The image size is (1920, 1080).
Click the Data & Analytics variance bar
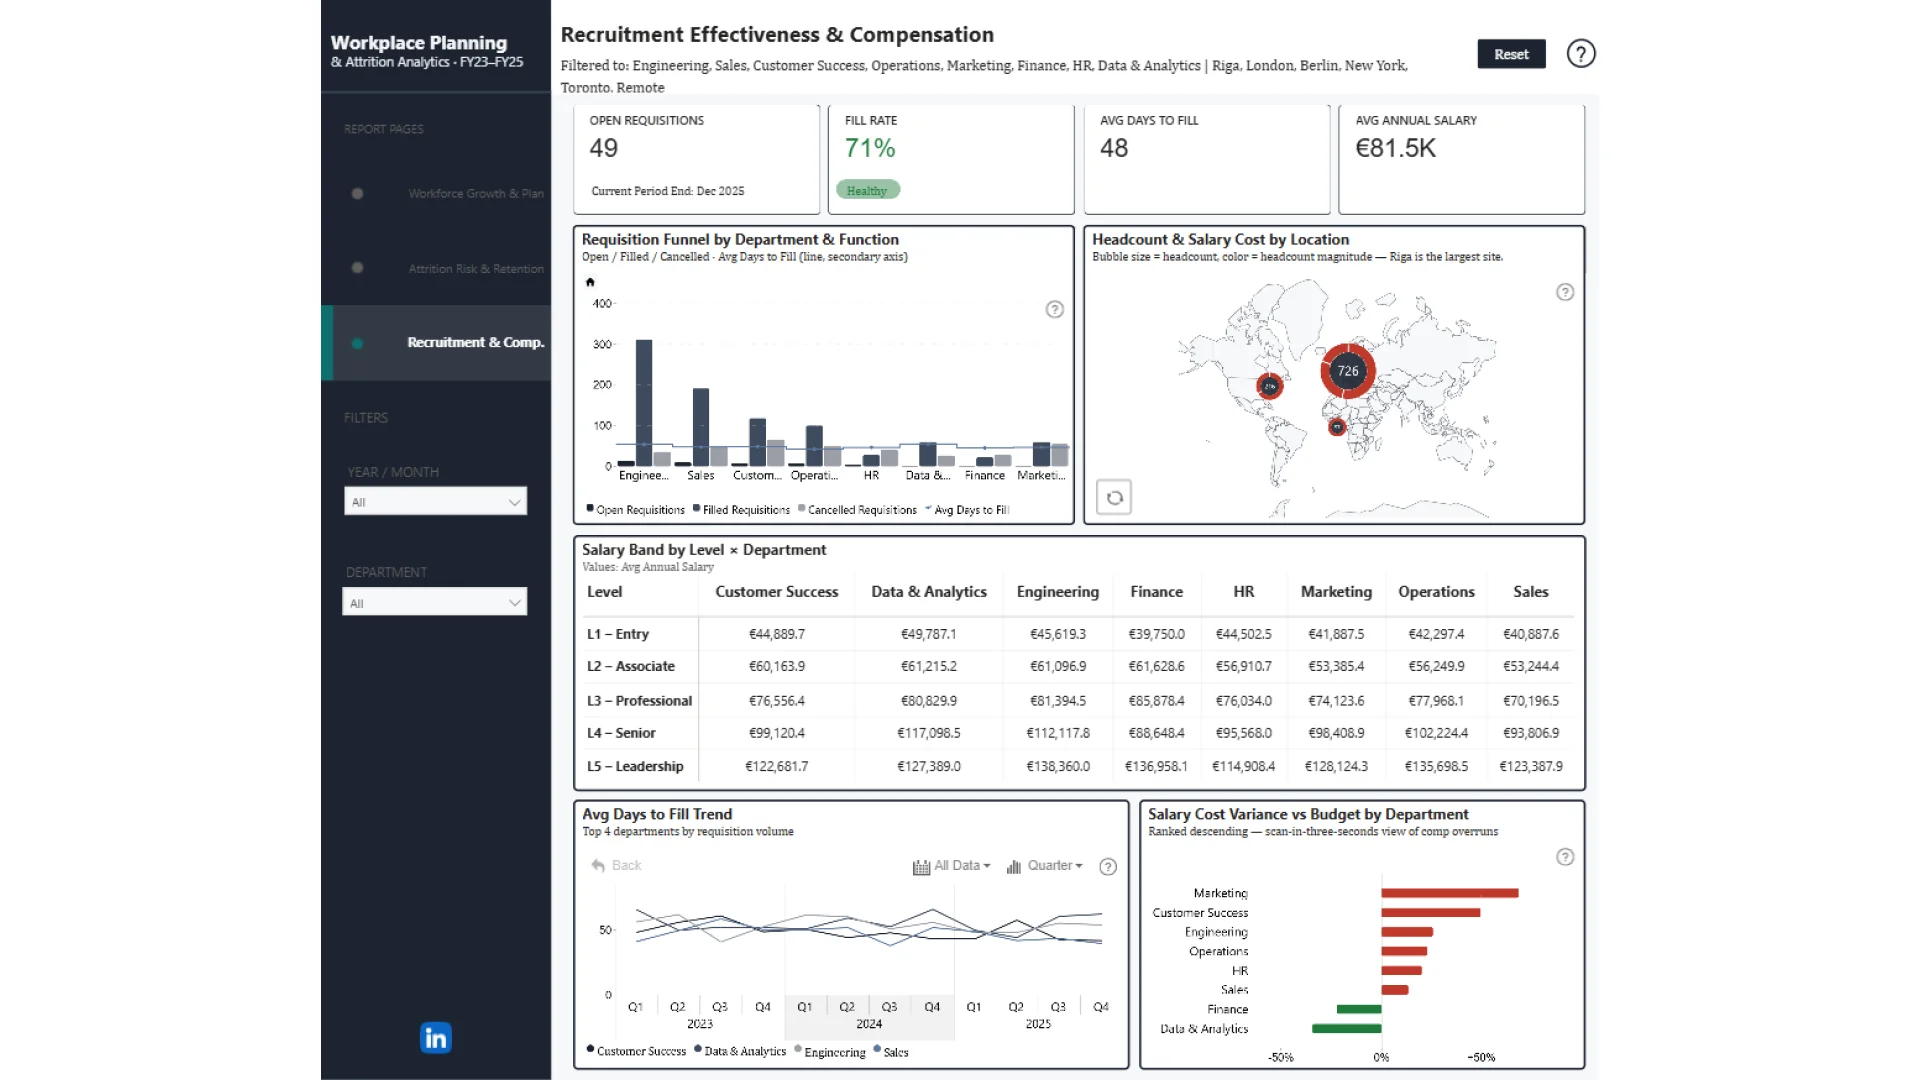tap(1347, 1028)
